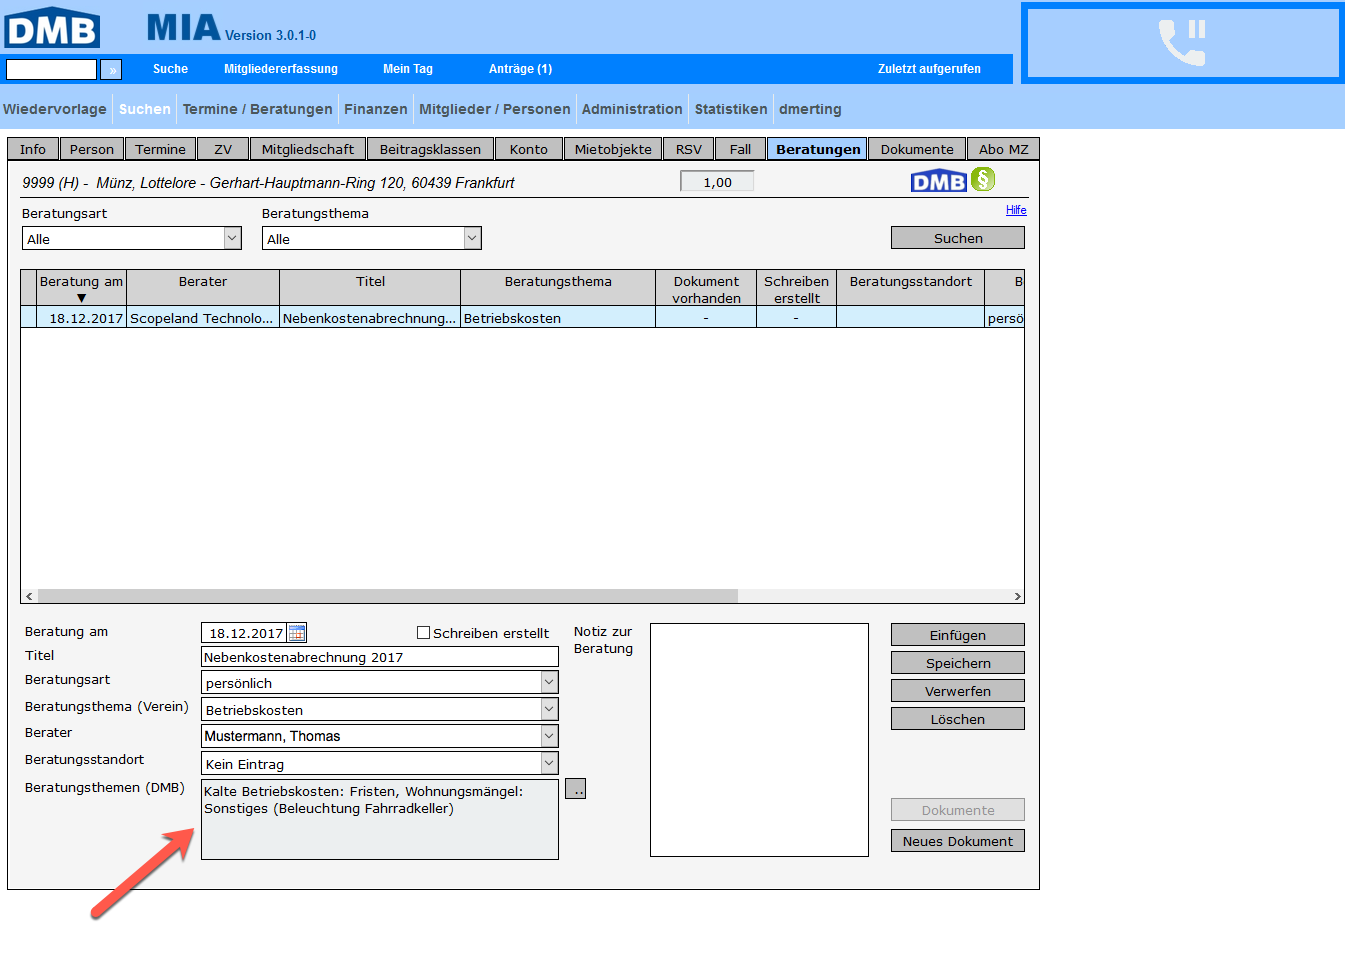
Task: Click the DMB logo in the header
Action: pos(52,28)
